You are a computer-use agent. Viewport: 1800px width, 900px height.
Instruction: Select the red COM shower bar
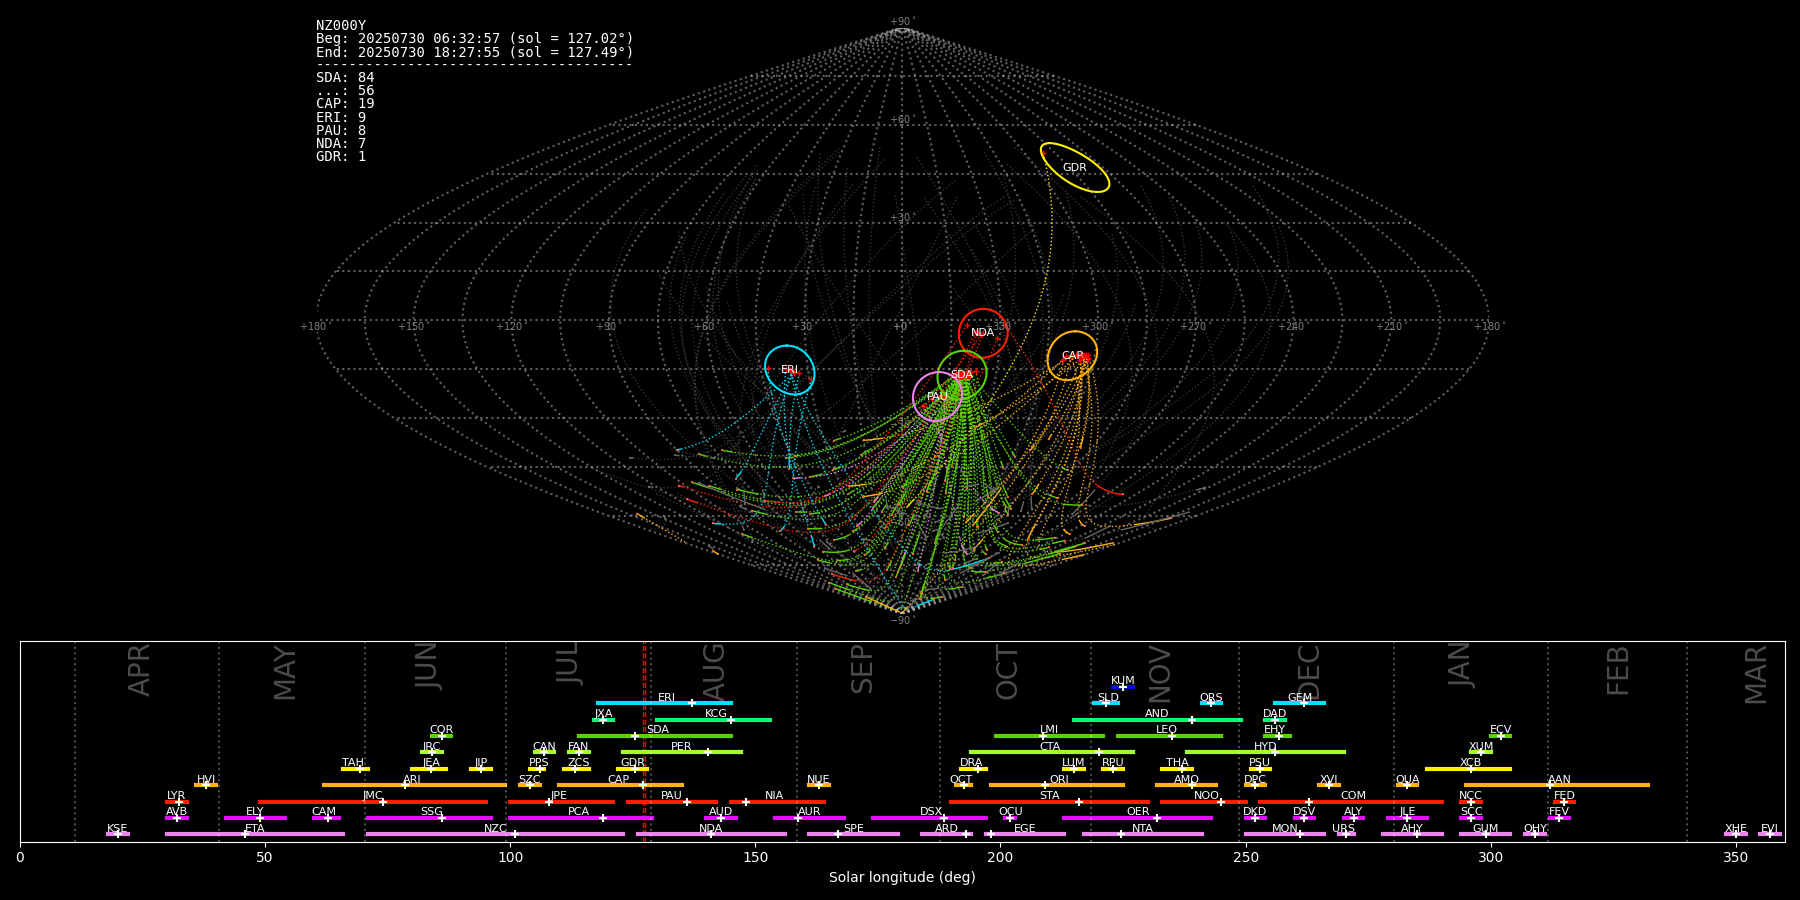point(1351,801)
